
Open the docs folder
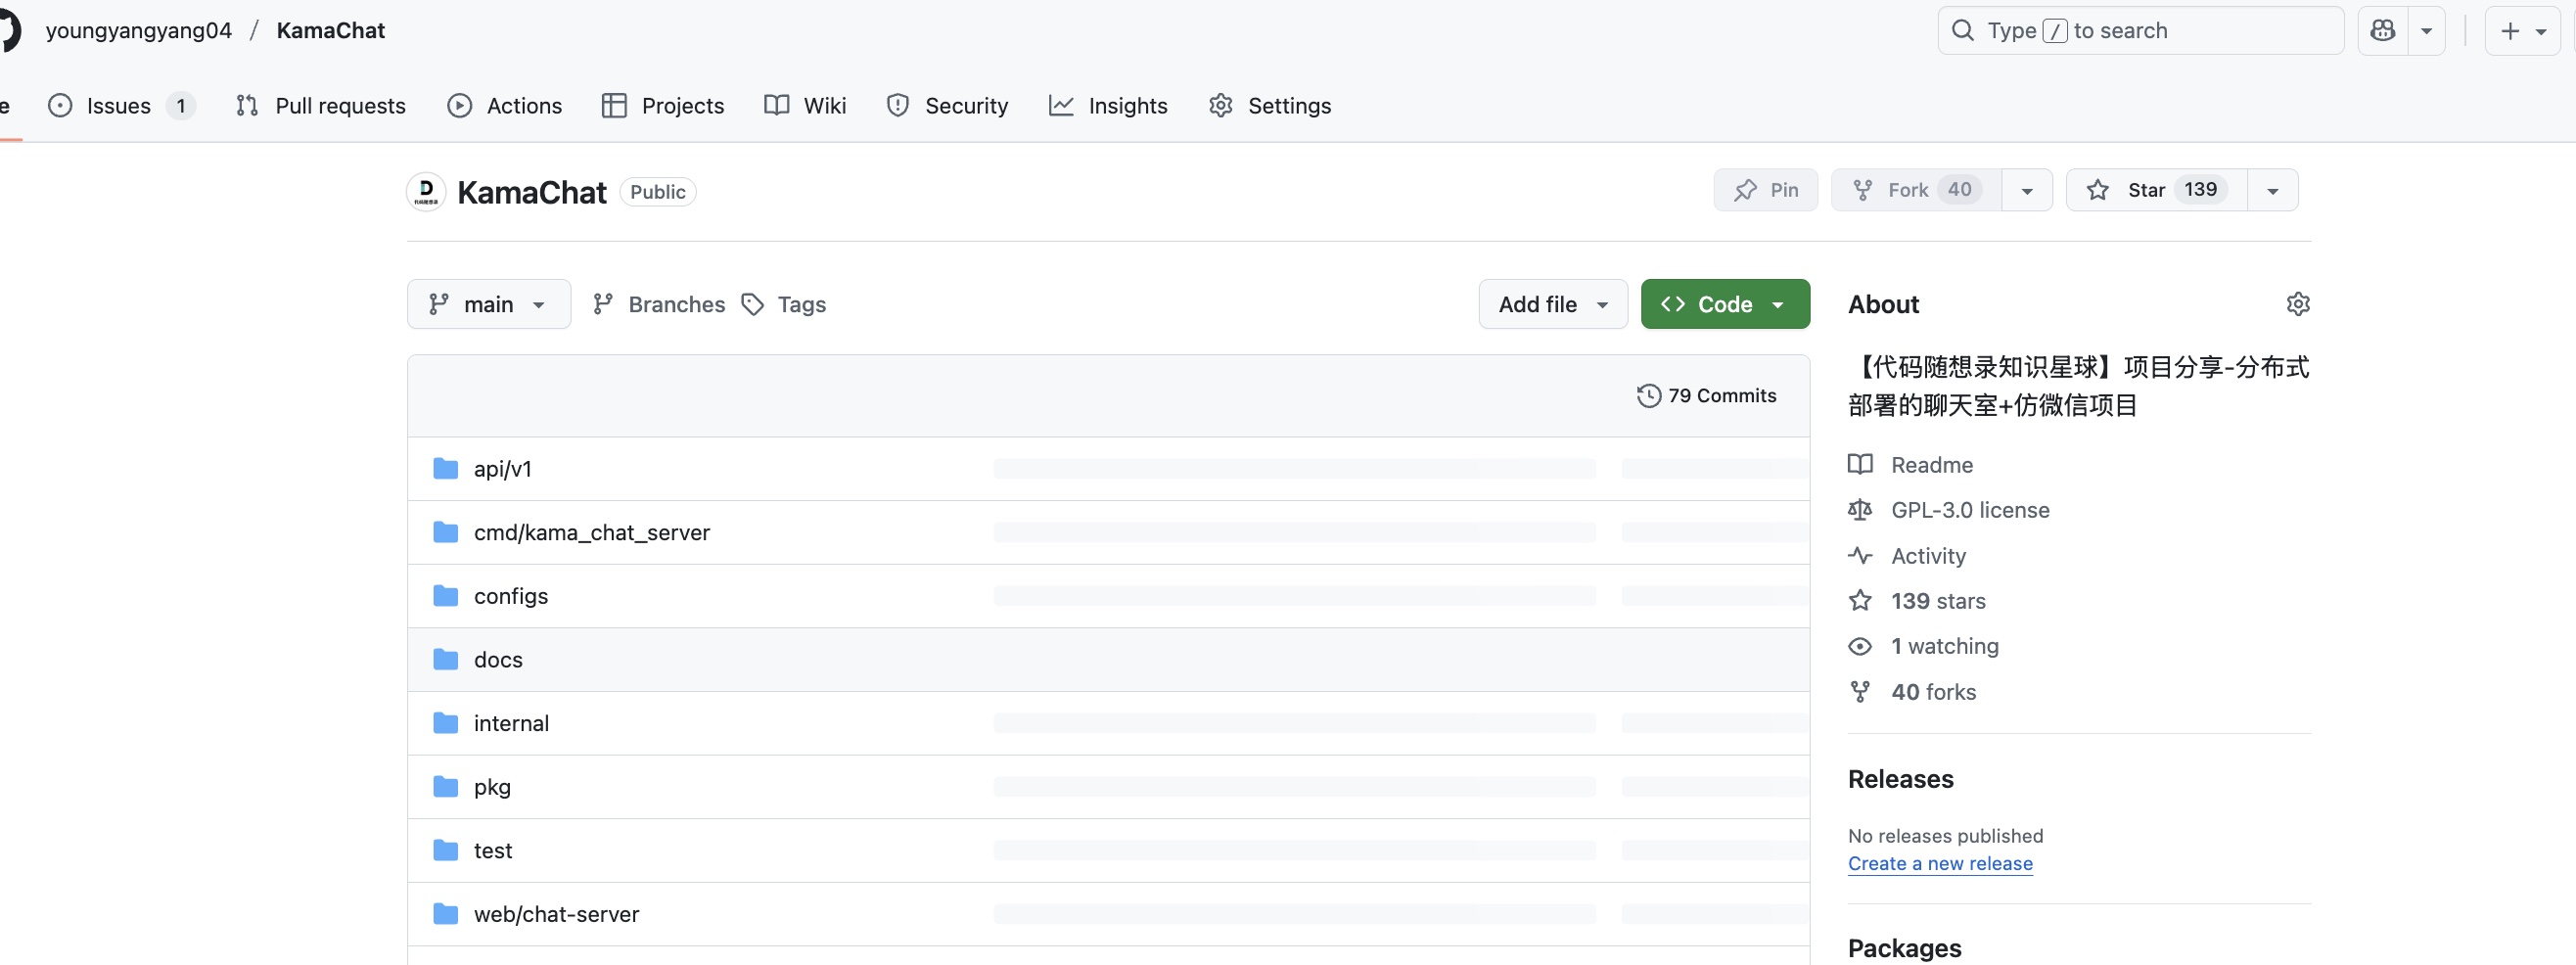(x=498, y=660)
